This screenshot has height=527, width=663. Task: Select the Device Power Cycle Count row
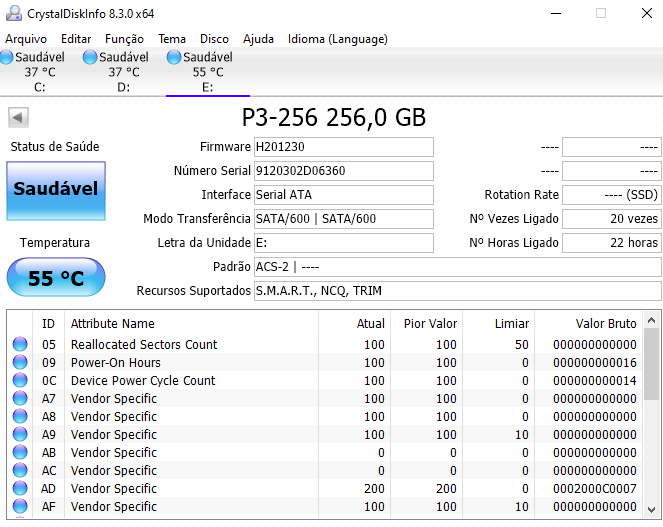pyautogui.click(x=325, y=380)
